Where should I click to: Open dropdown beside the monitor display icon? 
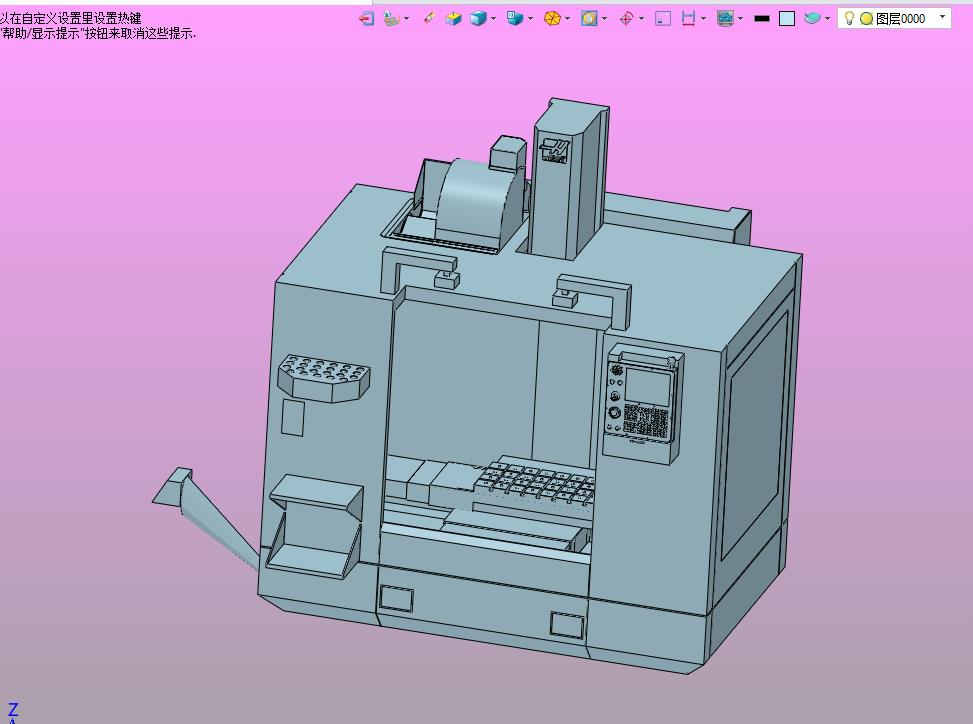point(740,19)
